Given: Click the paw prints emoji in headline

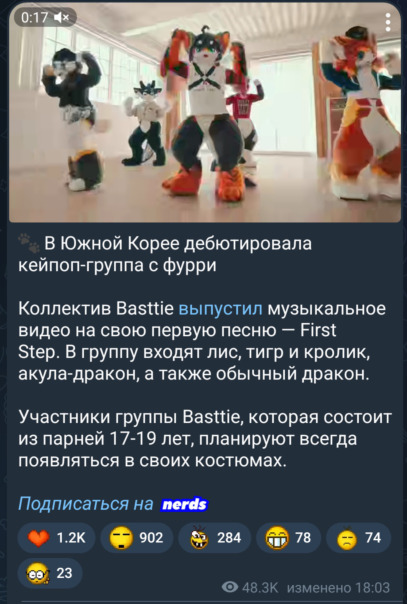Looking at the screenshot, I should point(28,244).
